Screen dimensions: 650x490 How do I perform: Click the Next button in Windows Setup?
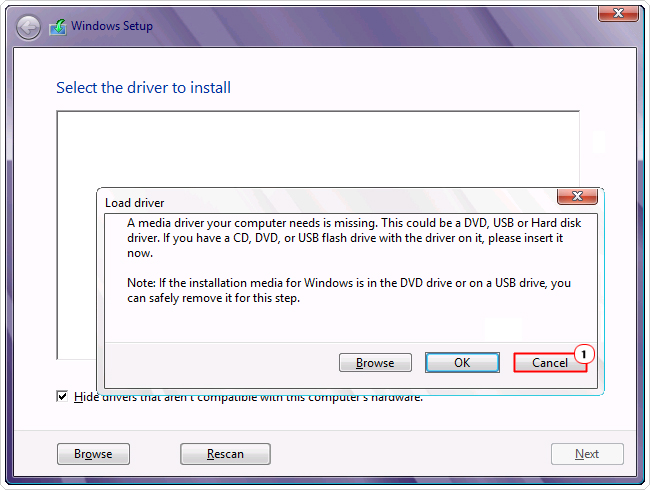[x=587, y=454]
